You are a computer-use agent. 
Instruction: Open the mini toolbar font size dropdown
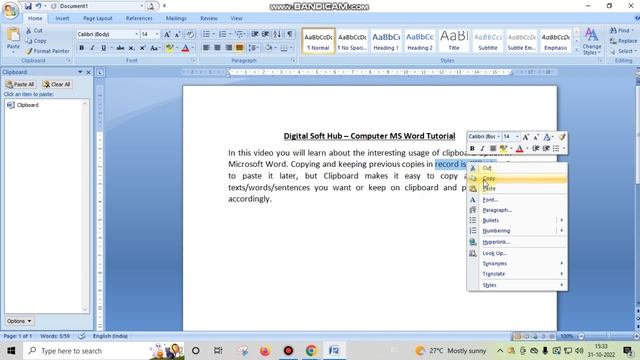click(517, 137)
